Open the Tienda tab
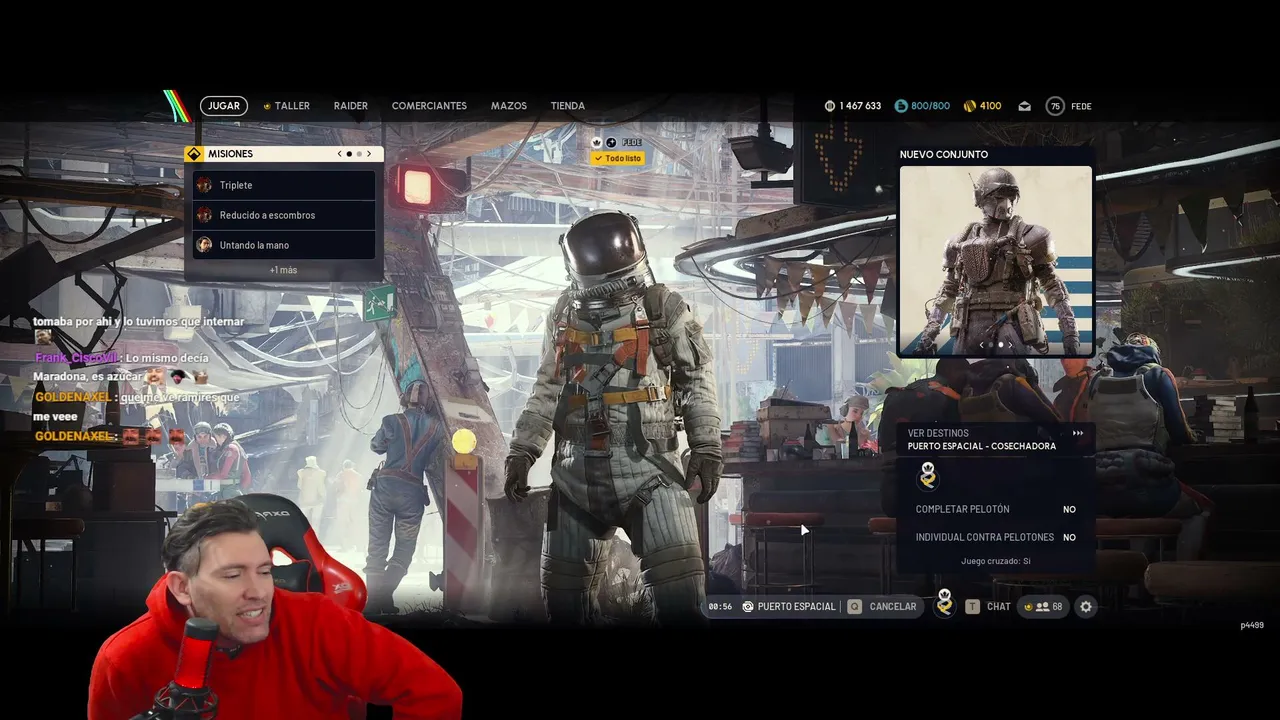Screen dimensions: 1280x720 568,106
